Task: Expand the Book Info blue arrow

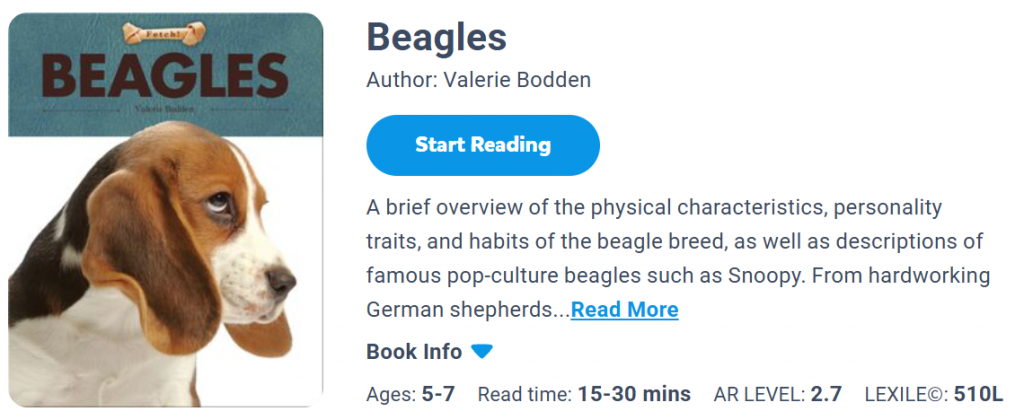Action: (x=482, y=351)
